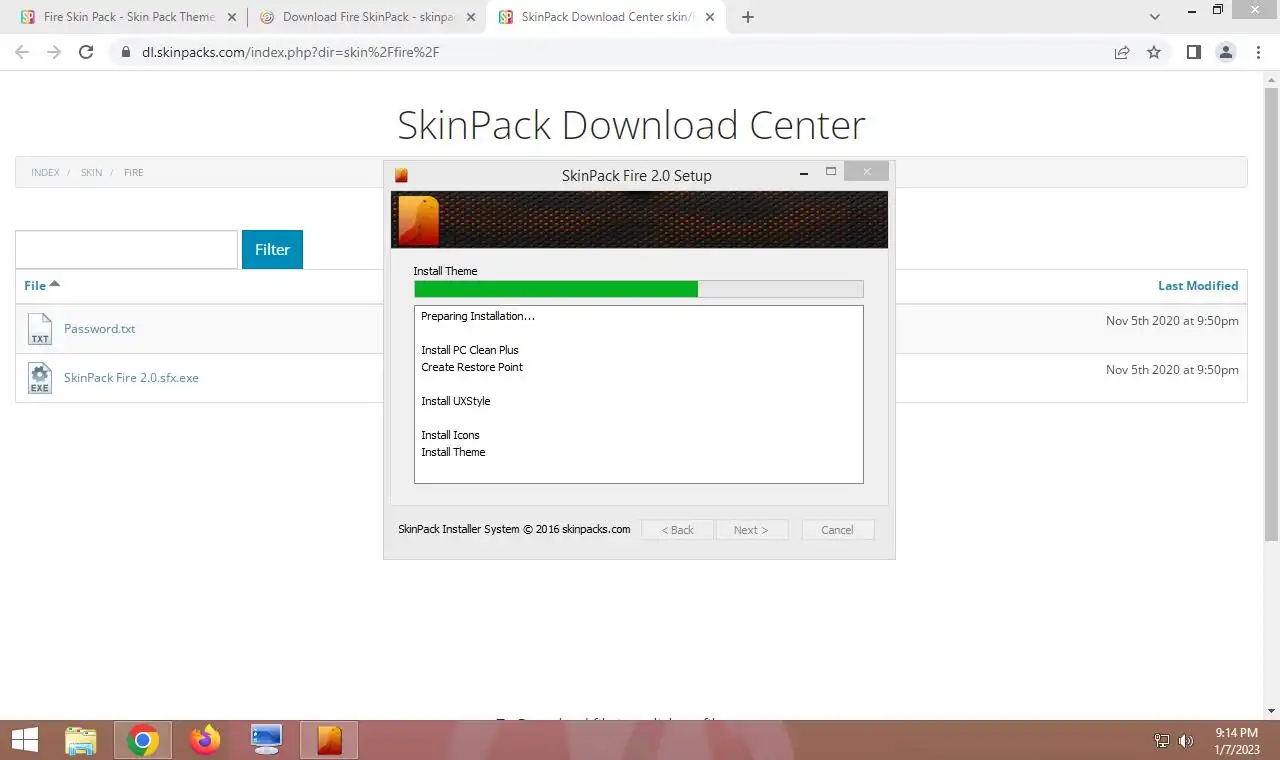Click the SkinPack Download Center heading
Screen dimensions: 1280x760
[631, 125]
